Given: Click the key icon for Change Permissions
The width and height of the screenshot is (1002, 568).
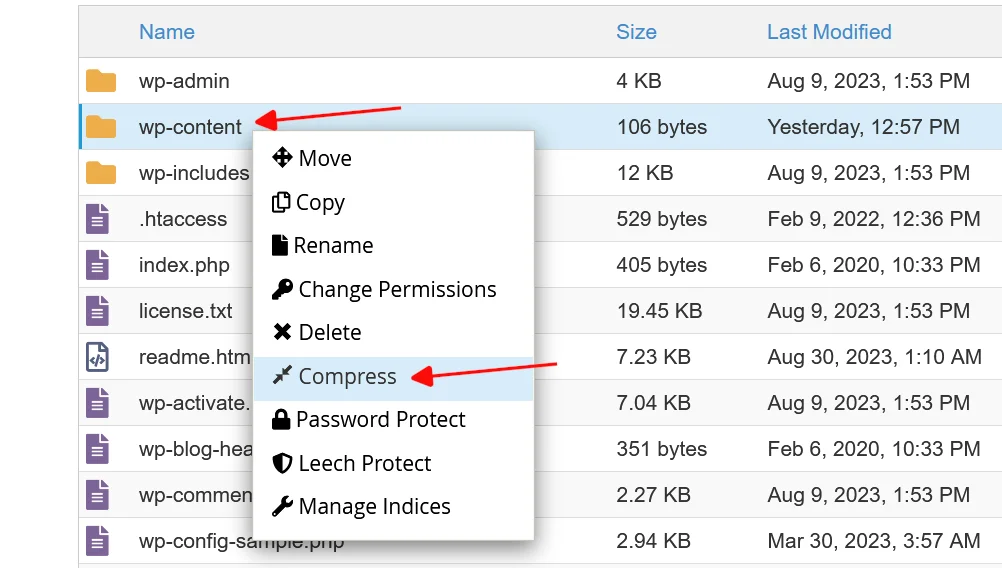Looking at the screenshot, I should 282,289.
